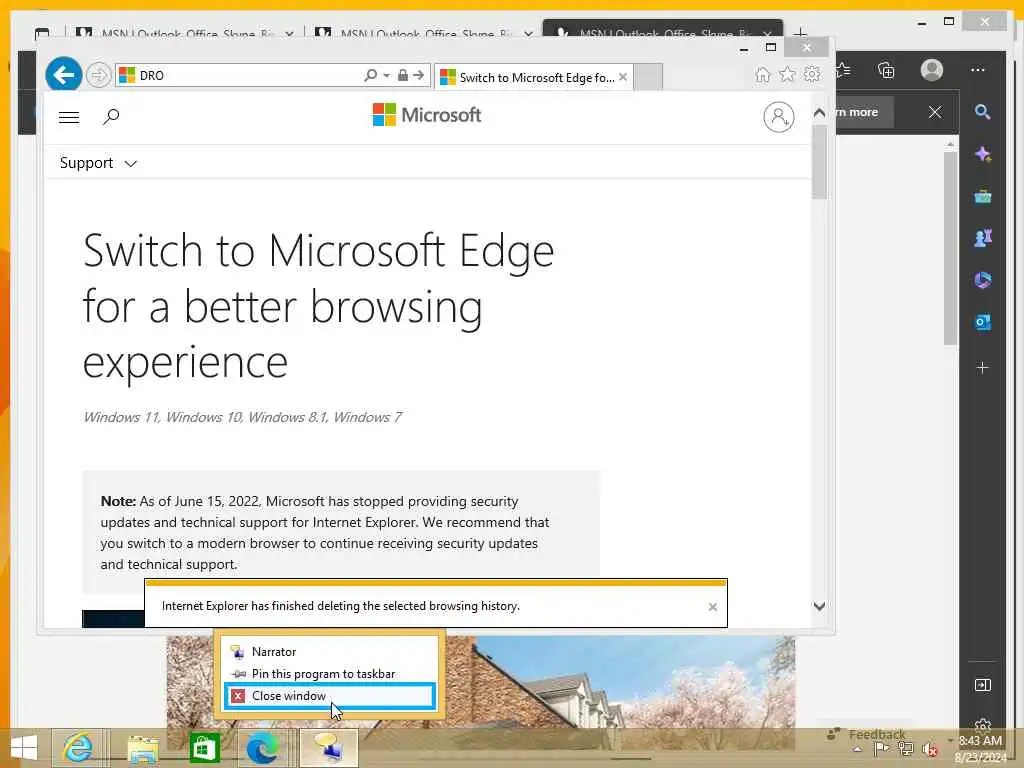Click the Edge page vertical scrollbar
This screenshot has width=1024, height=768.
click(x=950, y=248)
